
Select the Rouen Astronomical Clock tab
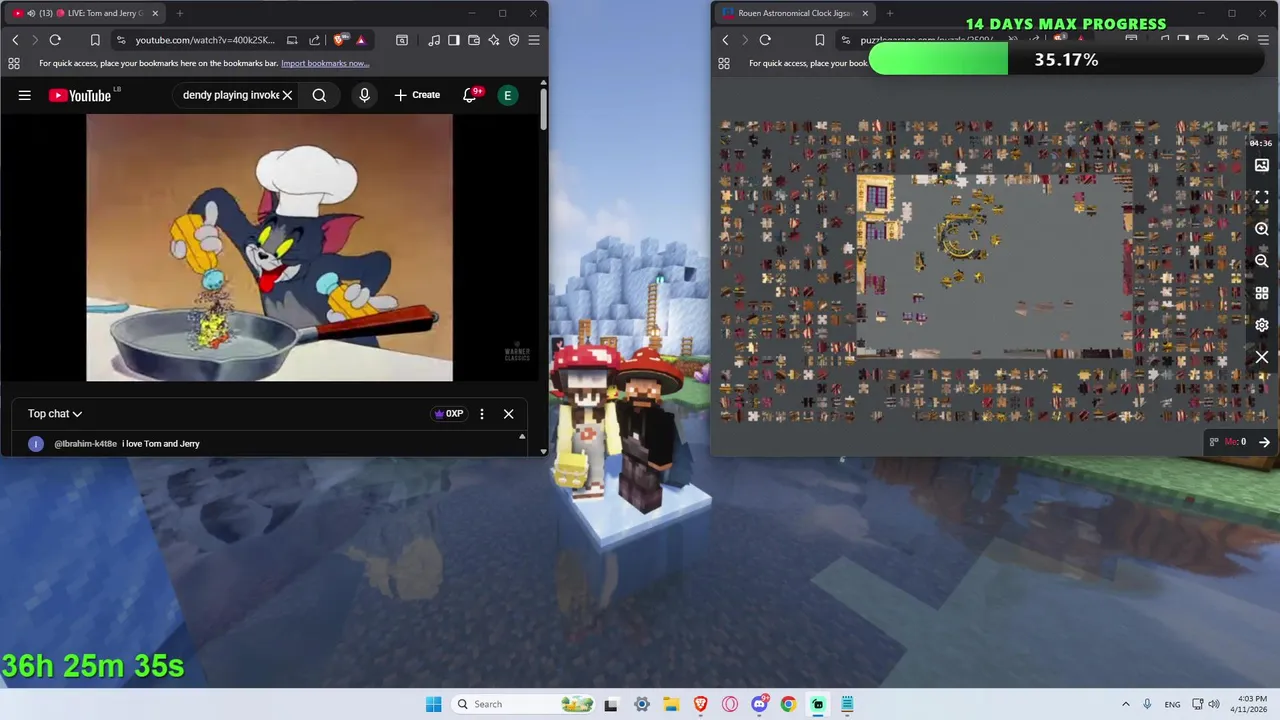coord(795,13)
